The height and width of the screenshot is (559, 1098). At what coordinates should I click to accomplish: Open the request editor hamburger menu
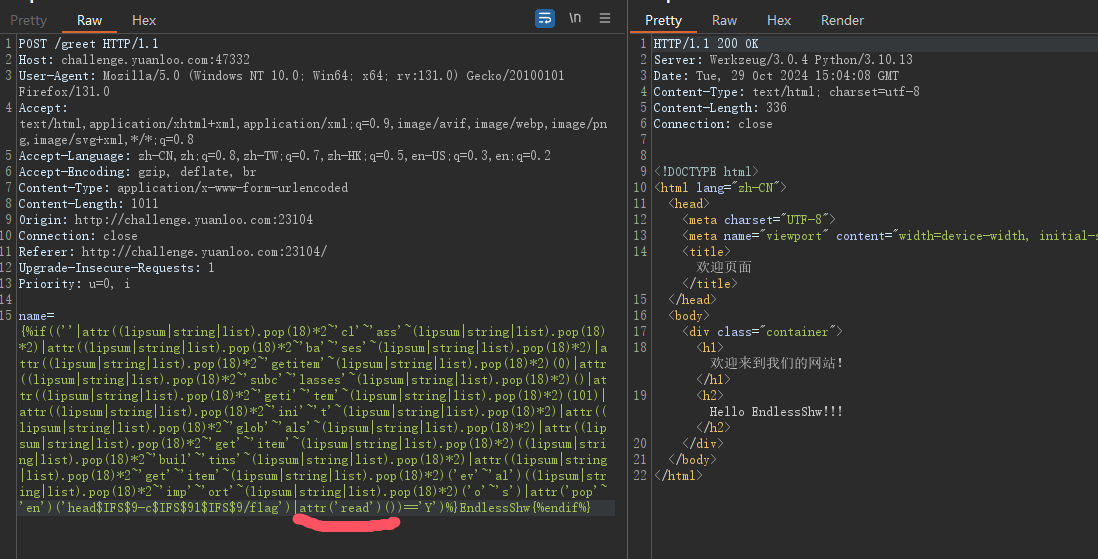coord(605,18)
